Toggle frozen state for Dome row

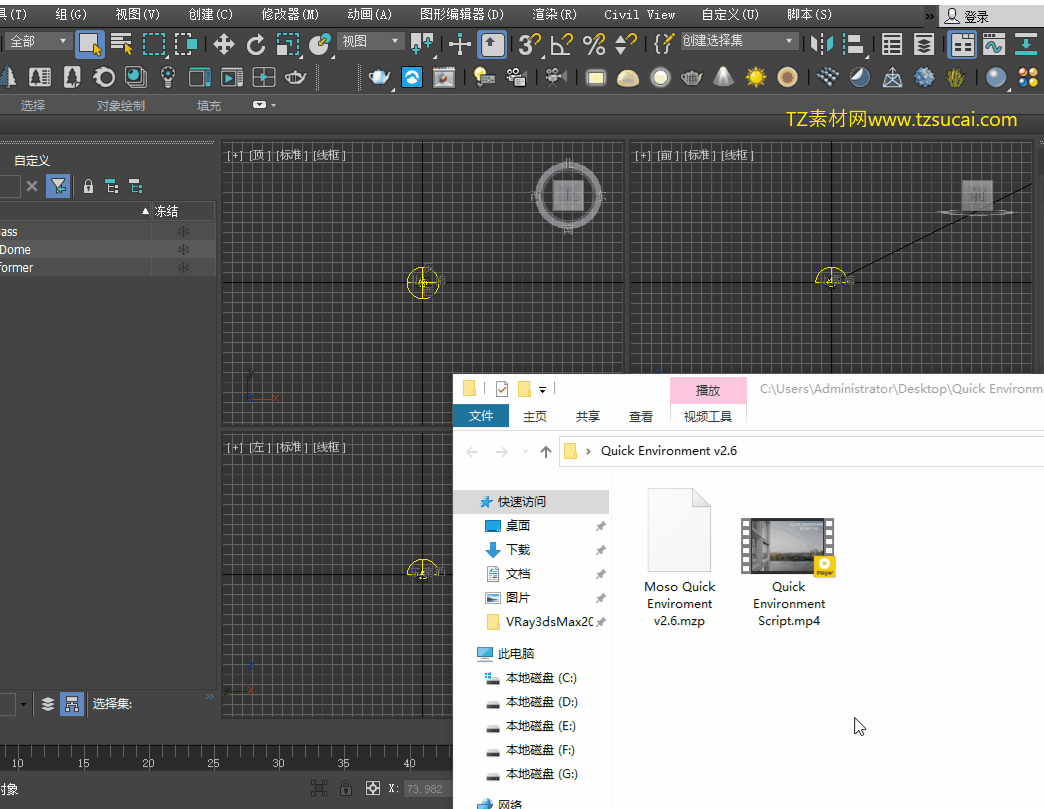click(x=183, y=250)
